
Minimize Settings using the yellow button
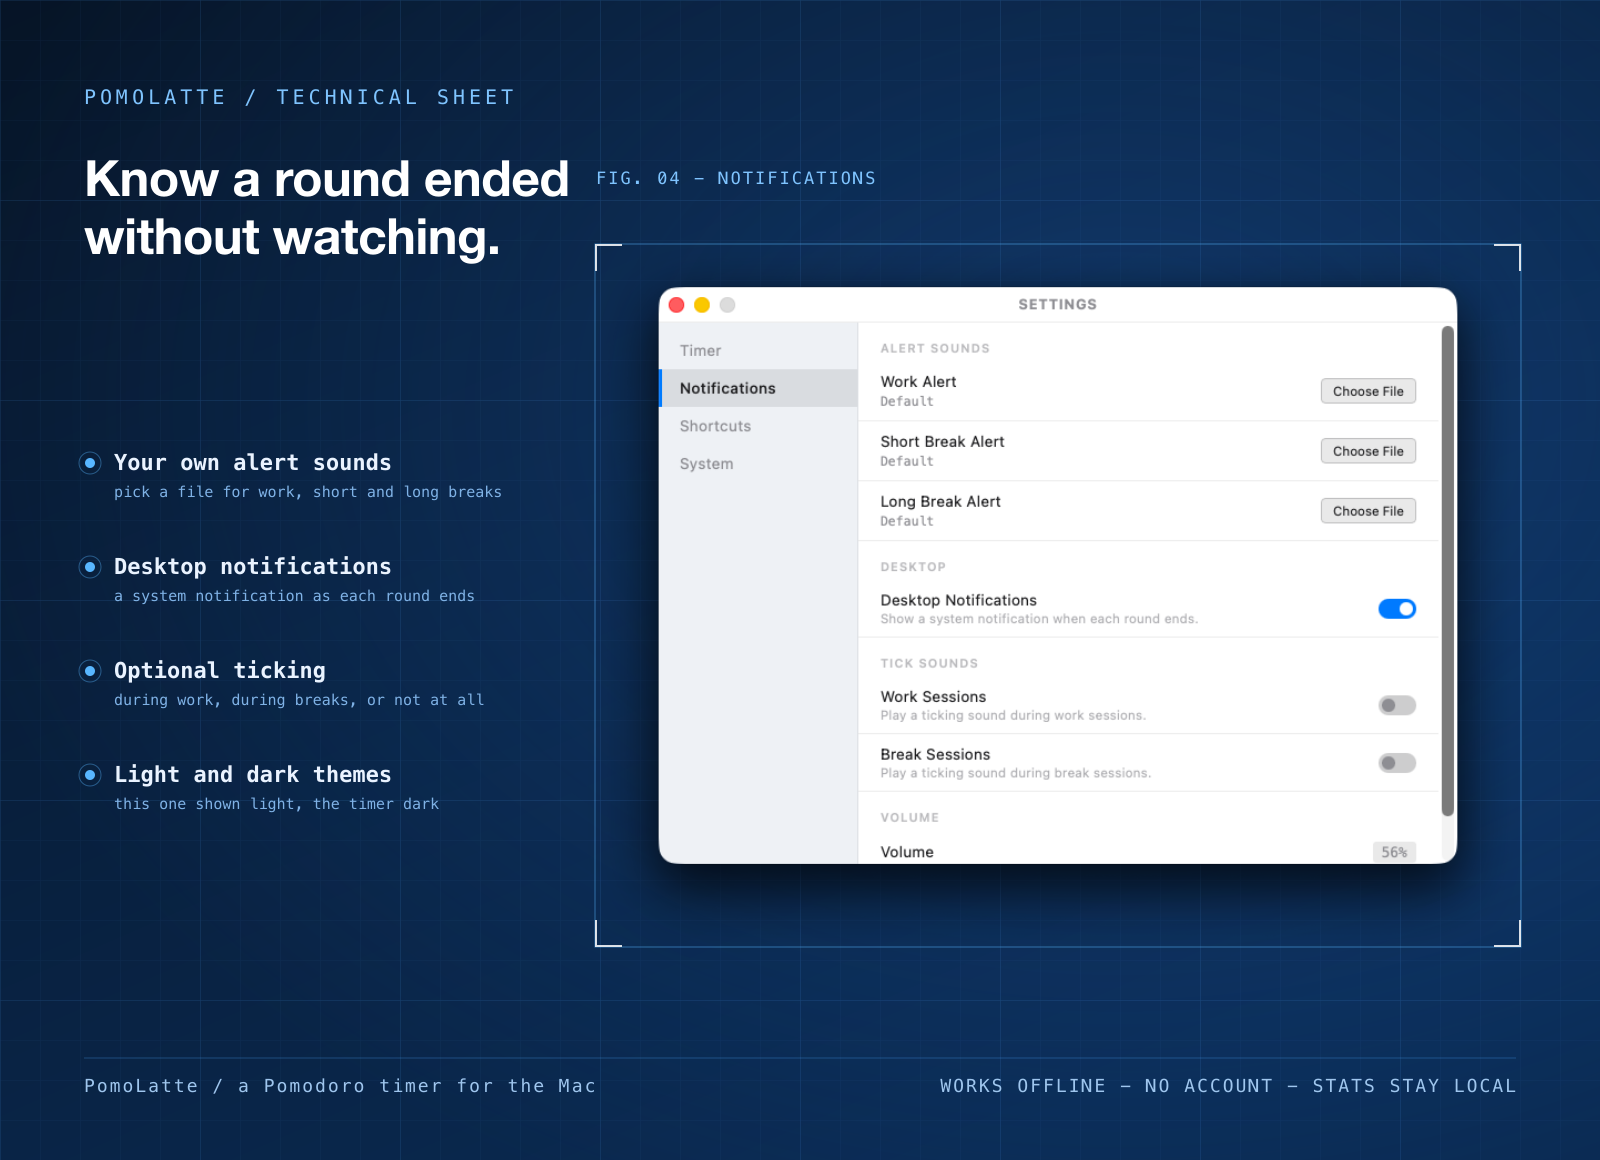click(x=702, y=305)
